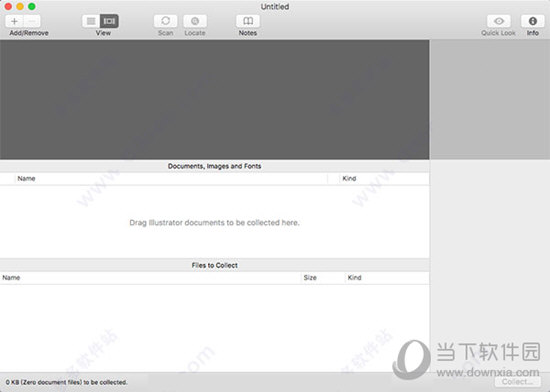Click the dark preview area
The height and width of the screenshot is (392, 550).
(215, 100)
